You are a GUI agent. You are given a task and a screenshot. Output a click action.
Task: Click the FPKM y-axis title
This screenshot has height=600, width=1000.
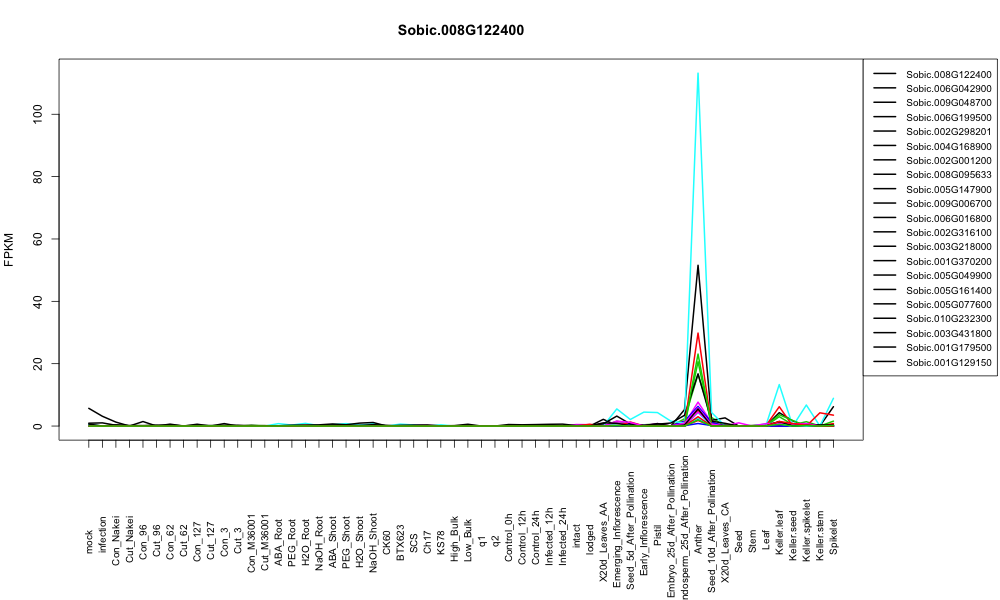coord(9,249)
